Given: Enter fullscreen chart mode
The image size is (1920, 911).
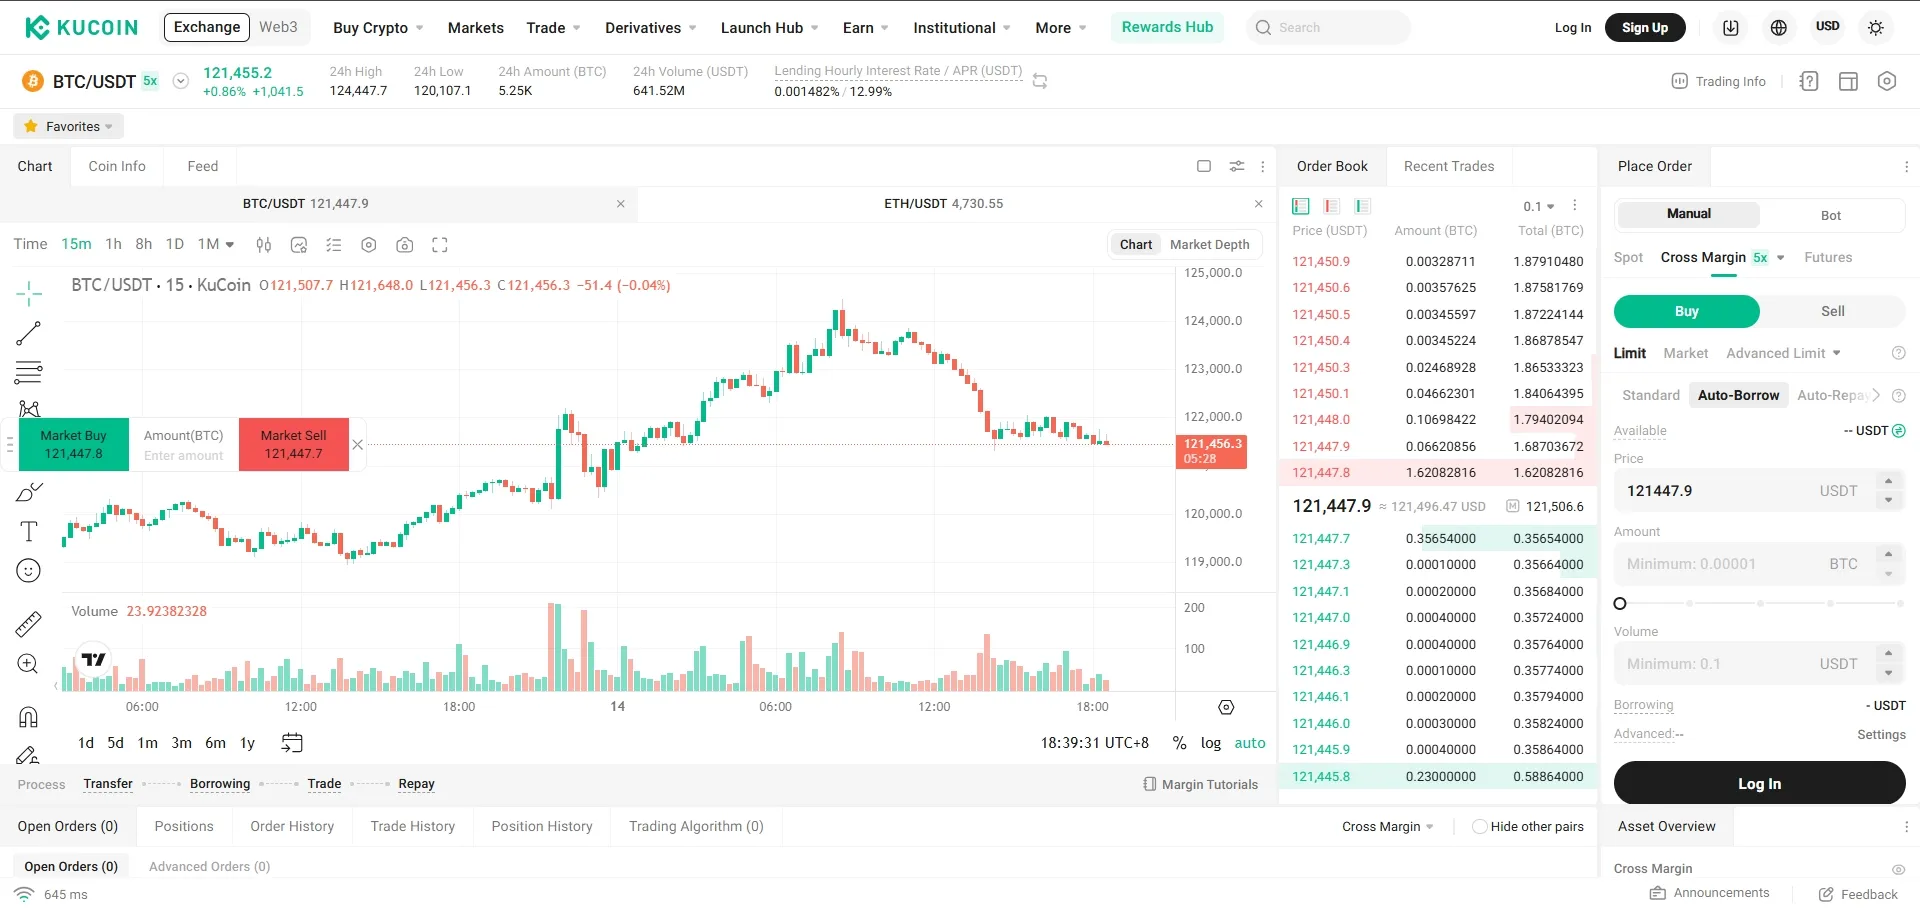Looking at the screenshot, I should [440, 245].
